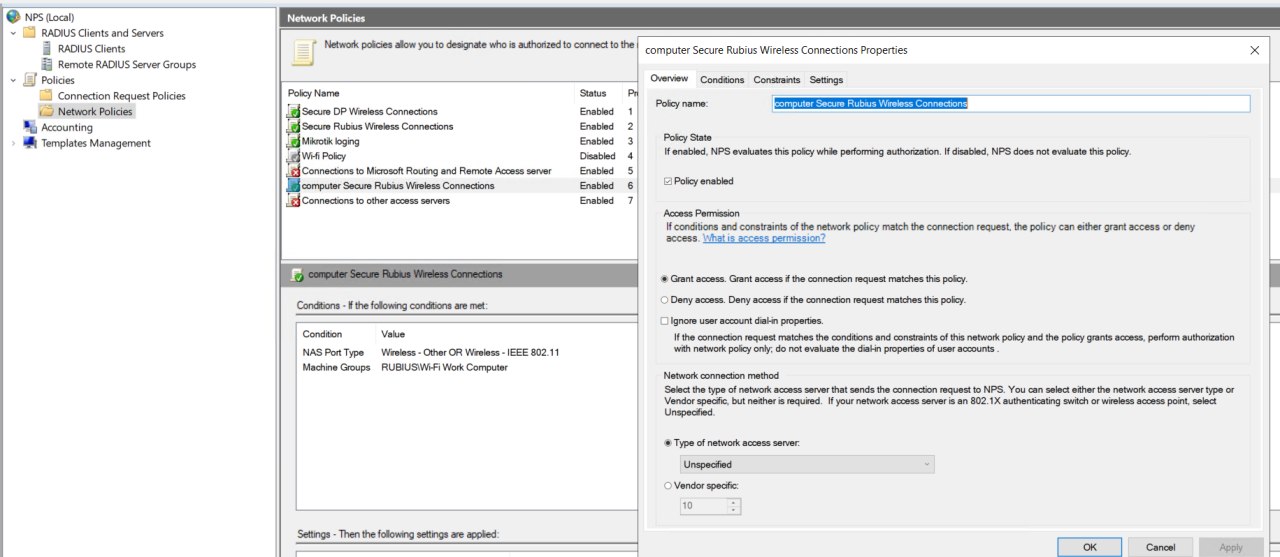Click the green icon for Secure Rubius Wireless Connections
1280x557 pixels.
tap(293, 127)
